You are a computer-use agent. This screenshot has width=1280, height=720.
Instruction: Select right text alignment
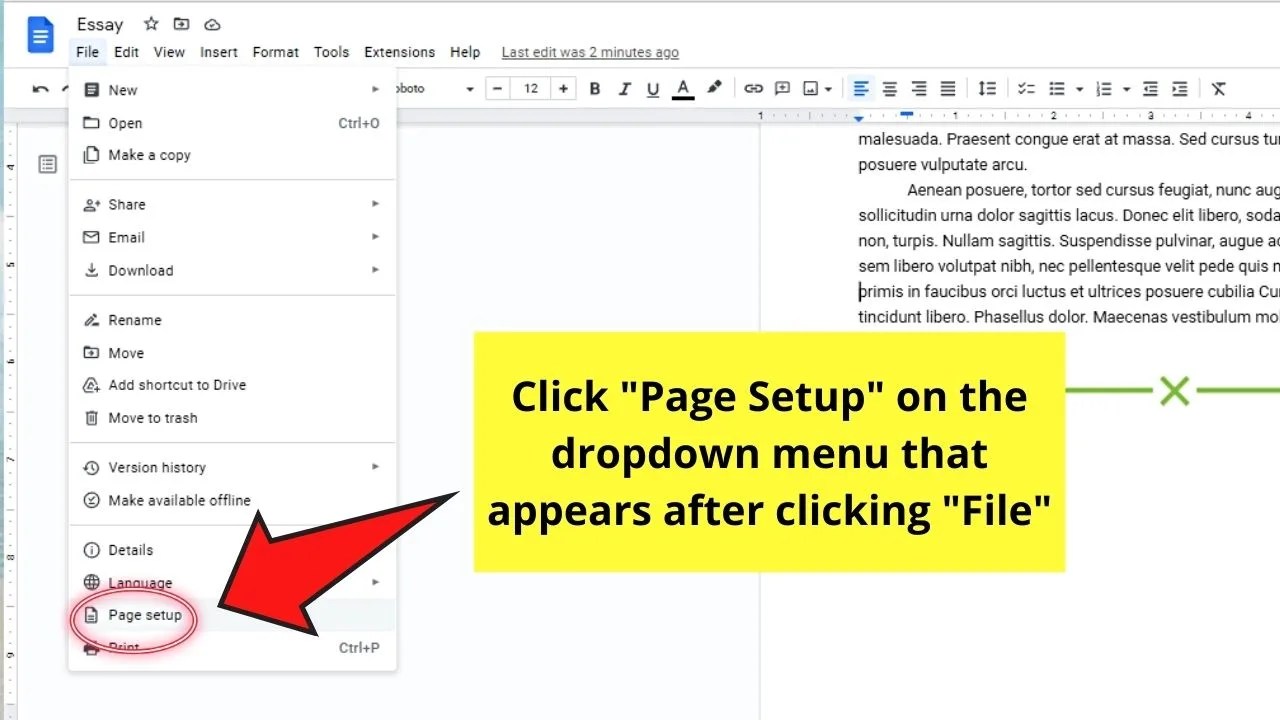(918, 88)
